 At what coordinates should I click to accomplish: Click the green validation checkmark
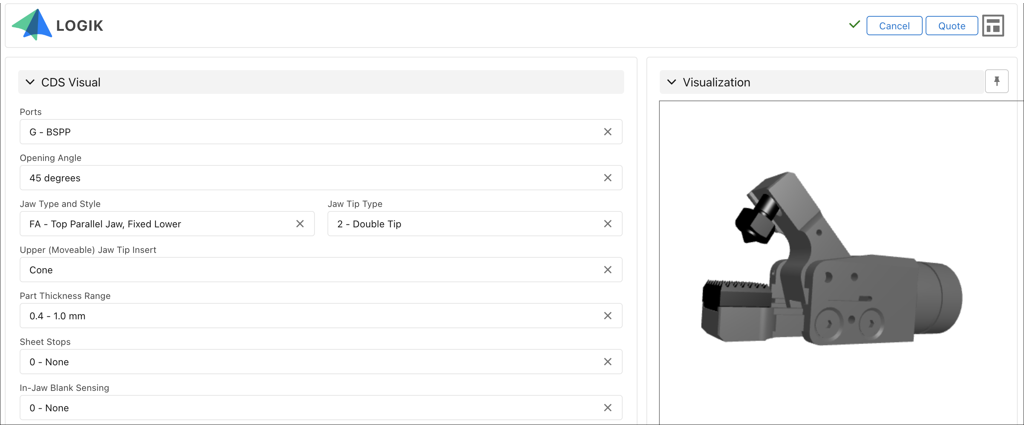coord(854,25)
